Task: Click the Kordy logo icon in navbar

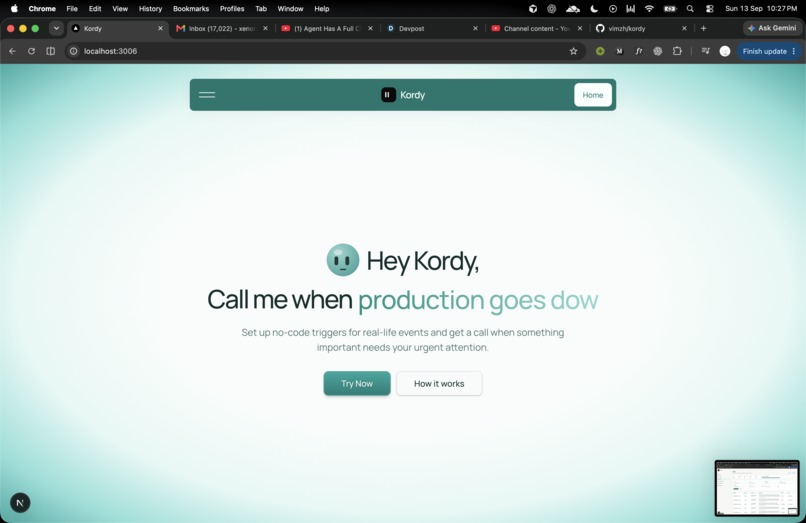Action: pos(388,95)
